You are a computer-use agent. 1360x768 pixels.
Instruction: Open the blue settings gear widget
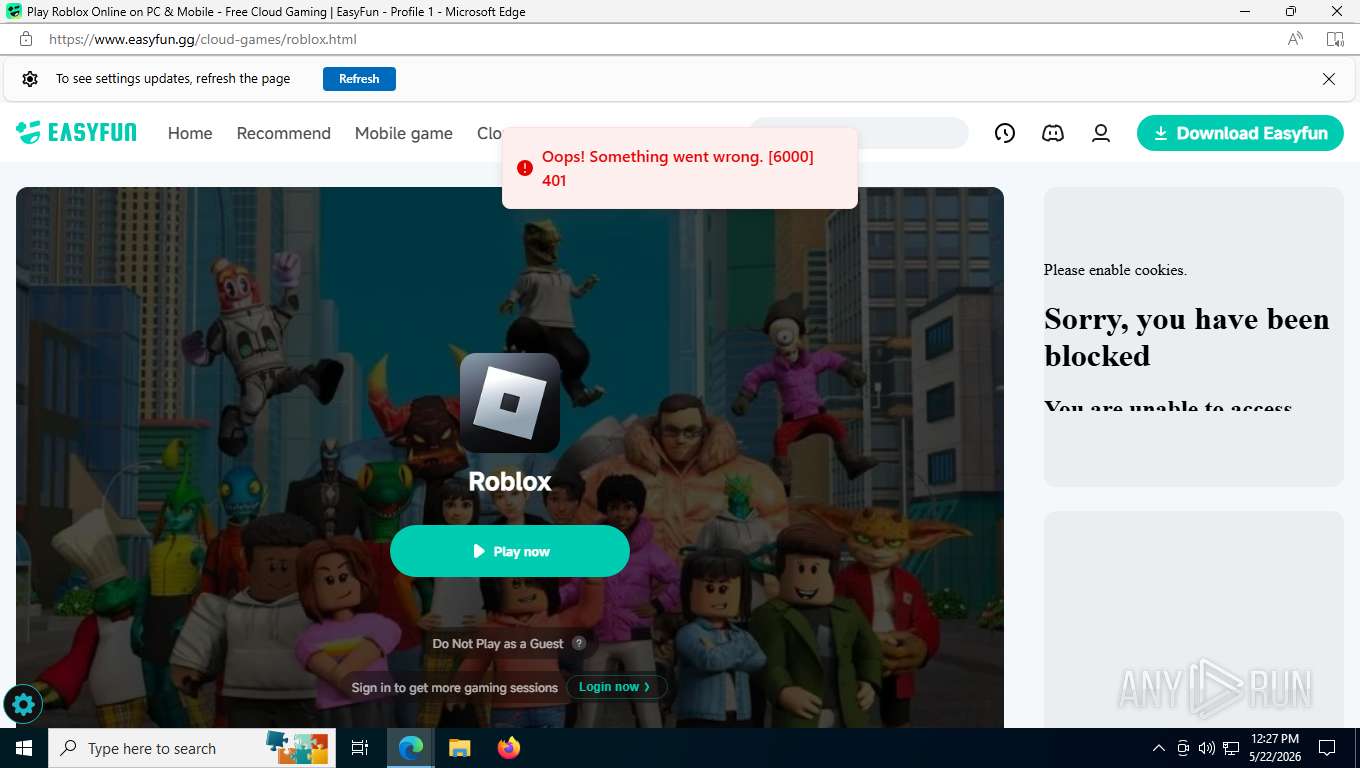pos(23,705)
